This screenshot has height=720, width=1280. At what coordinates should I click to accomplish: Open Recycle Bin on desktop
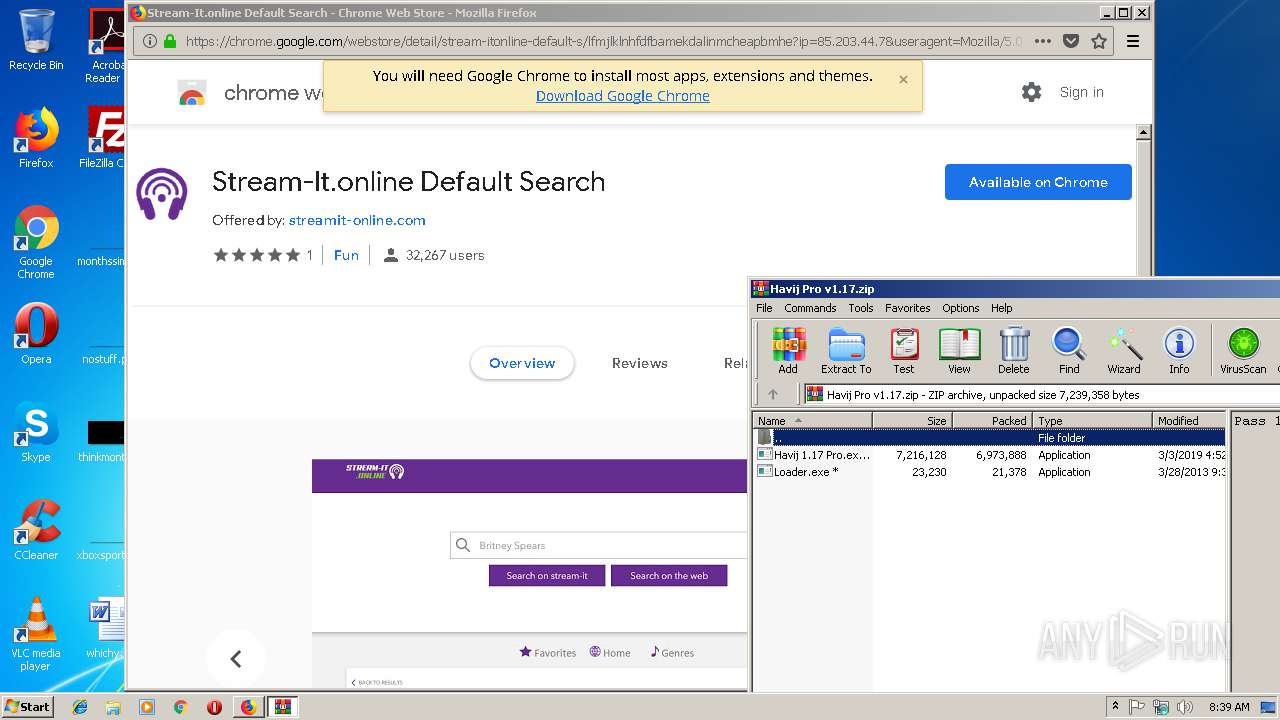[36, 40]
